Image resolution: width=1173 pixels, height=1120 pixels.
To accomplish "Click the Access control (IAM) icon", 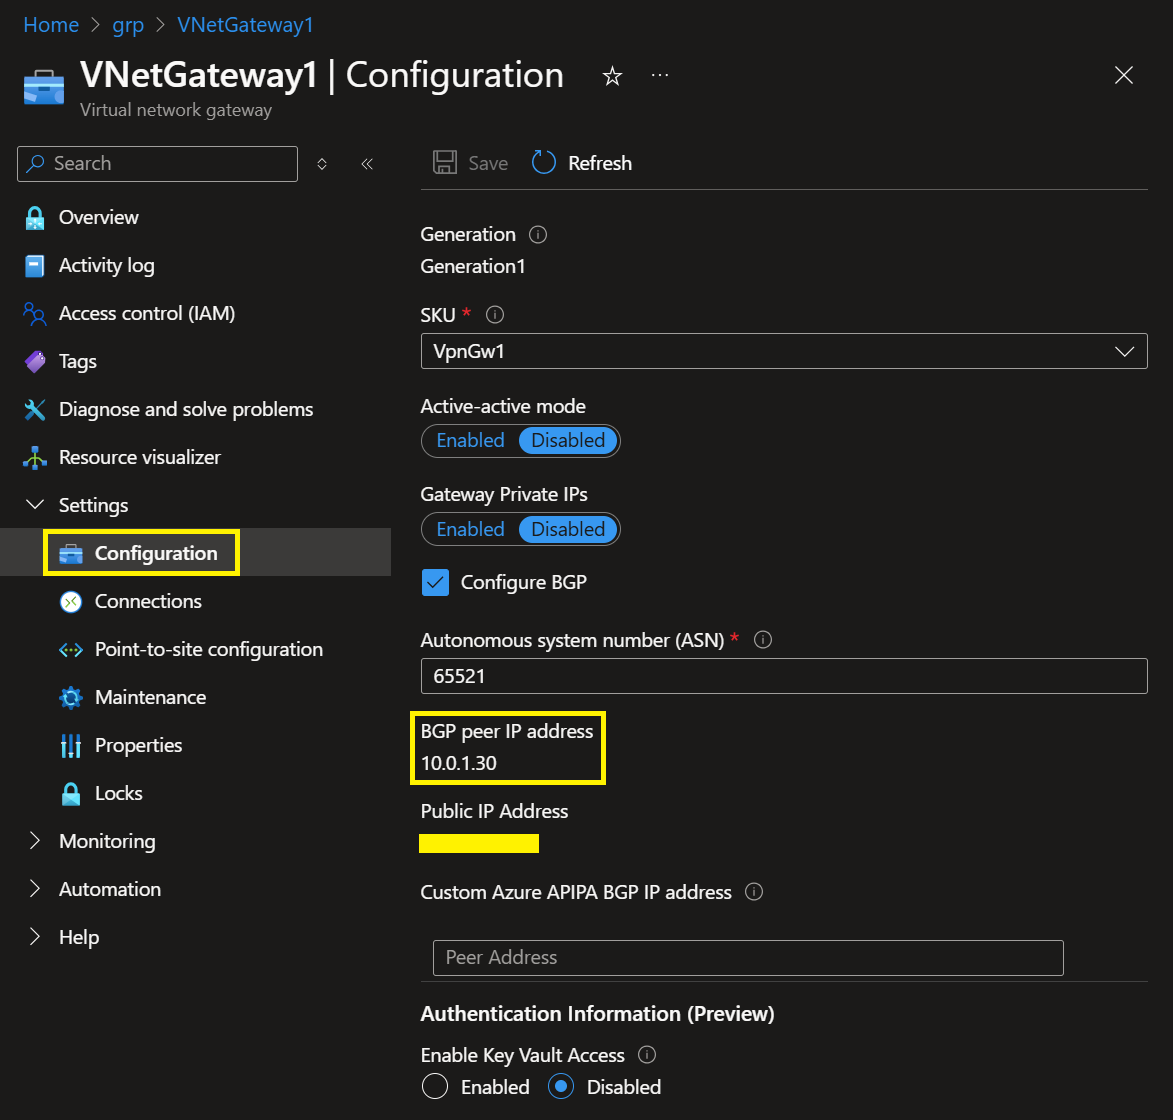I will [x=34, y=313].
